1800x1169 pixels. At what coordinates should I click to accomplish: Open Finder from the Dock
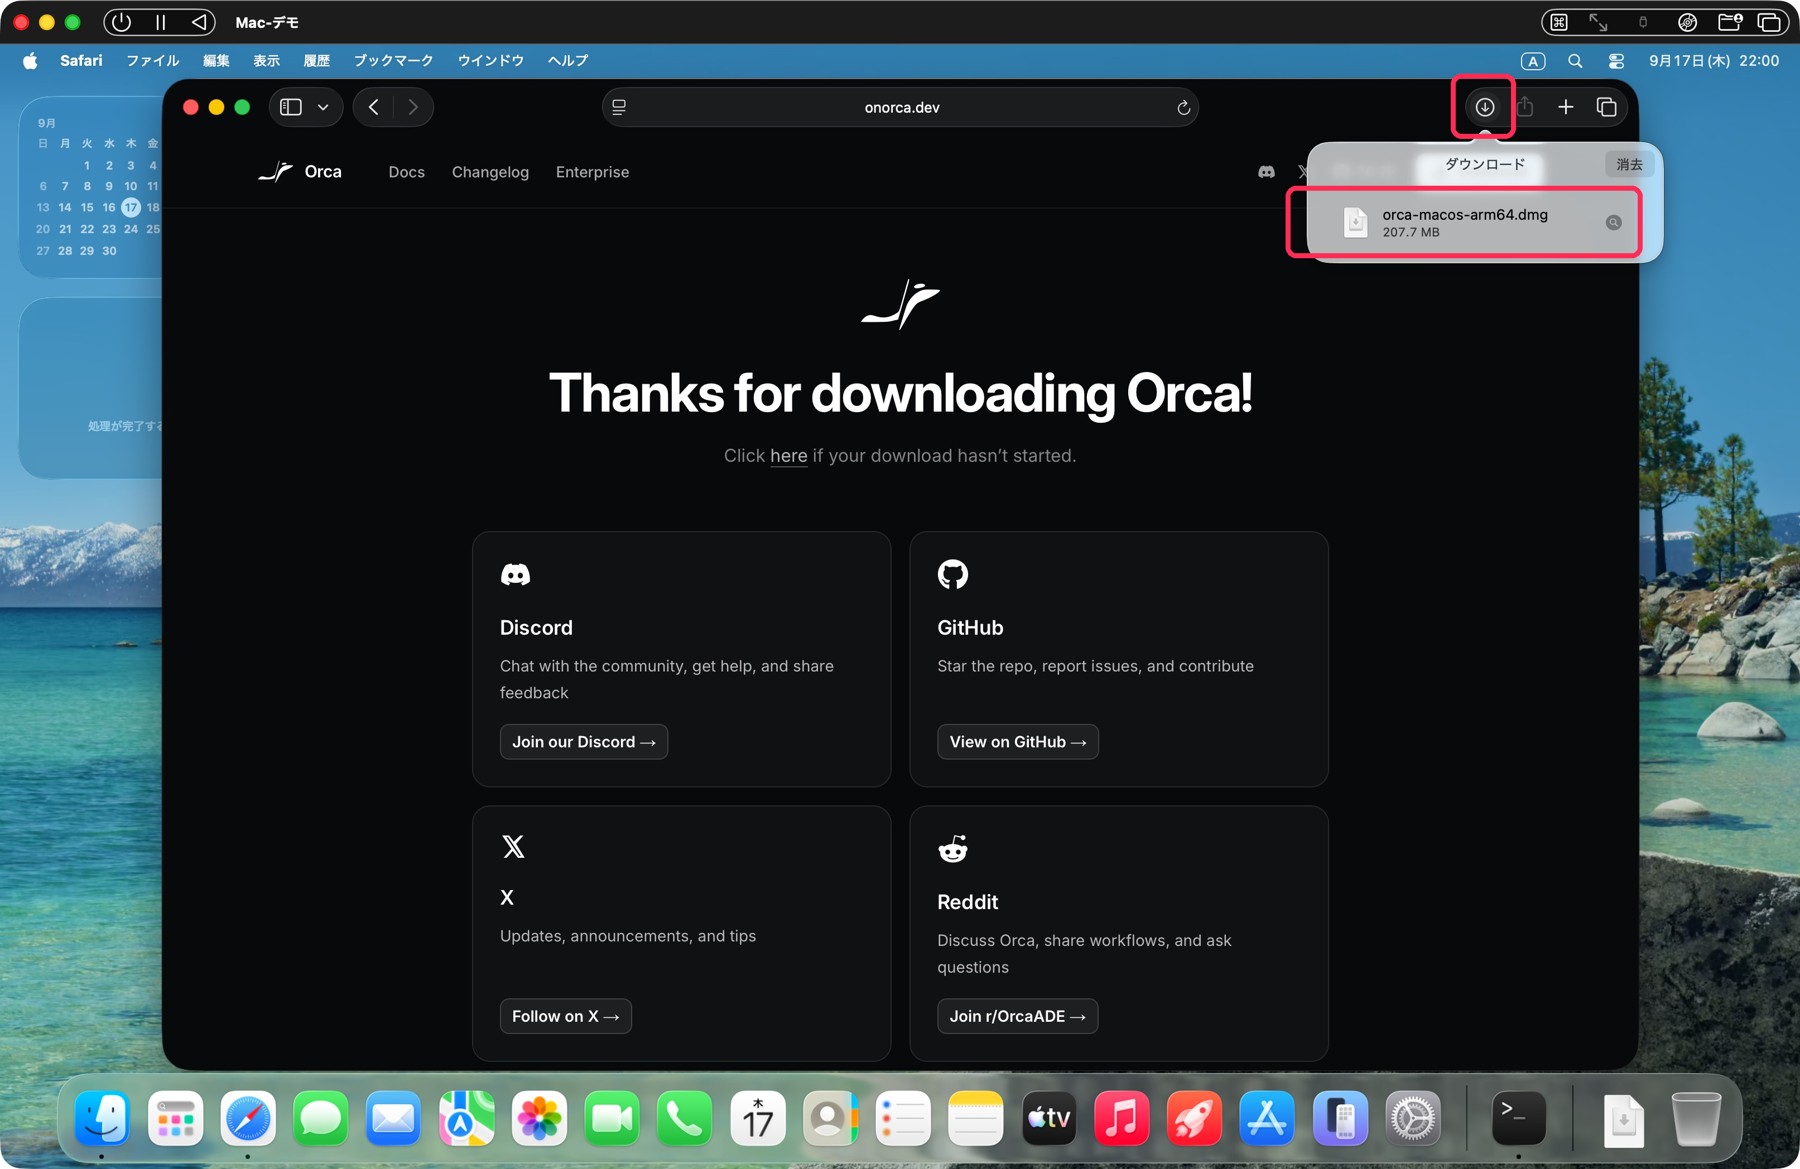[x=102, y=1118]
